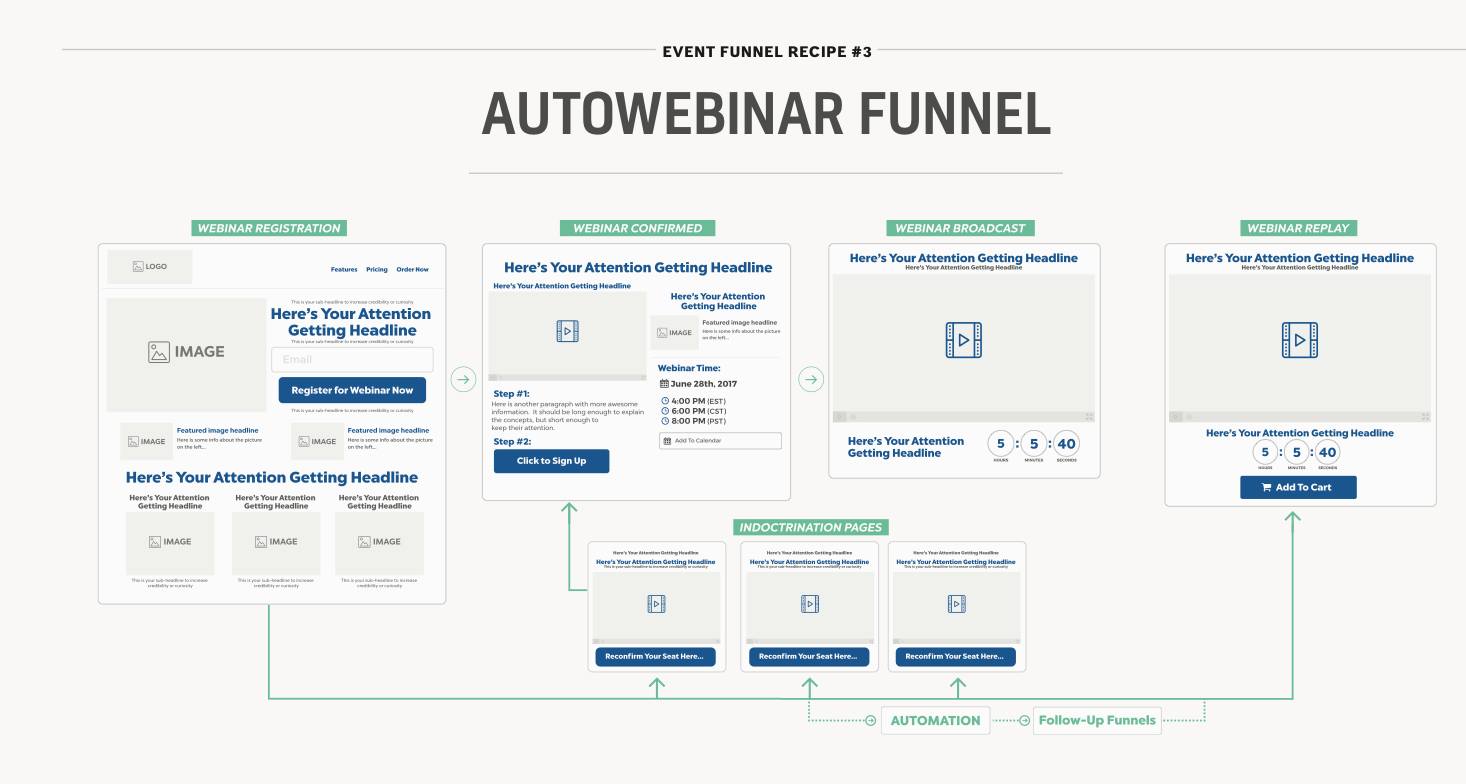Select the WEBINAR BROADCAST label

click(960, 228)
